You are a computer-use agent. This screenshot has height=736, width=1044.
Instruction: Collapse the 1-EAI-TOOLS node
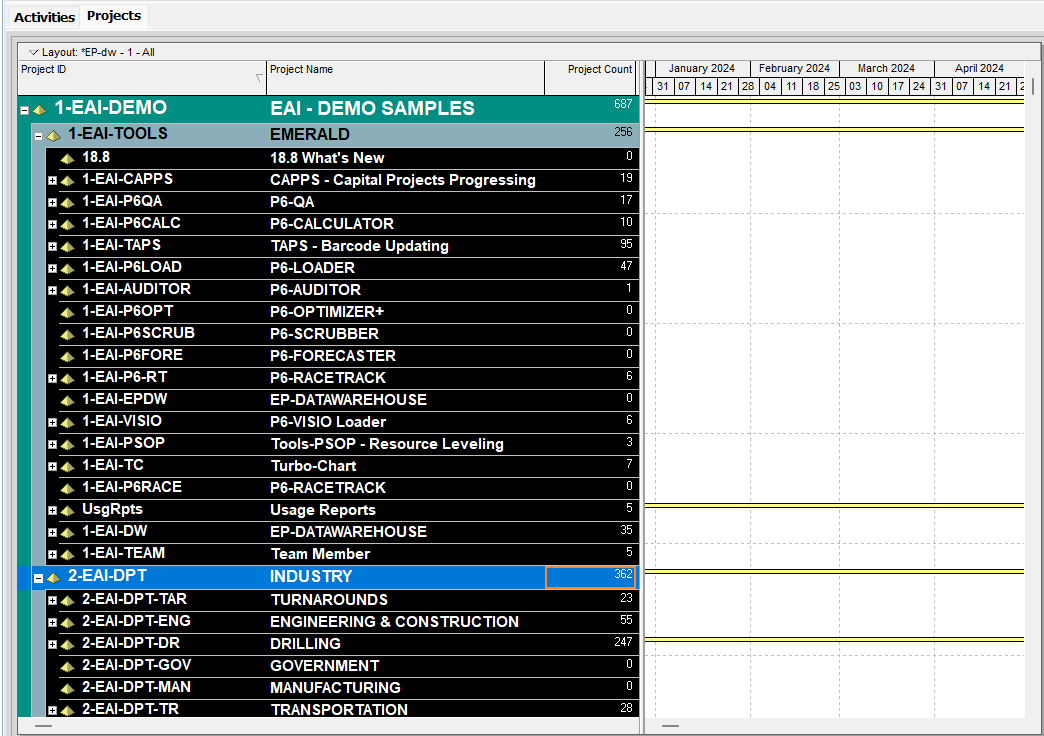click(39, 136)
